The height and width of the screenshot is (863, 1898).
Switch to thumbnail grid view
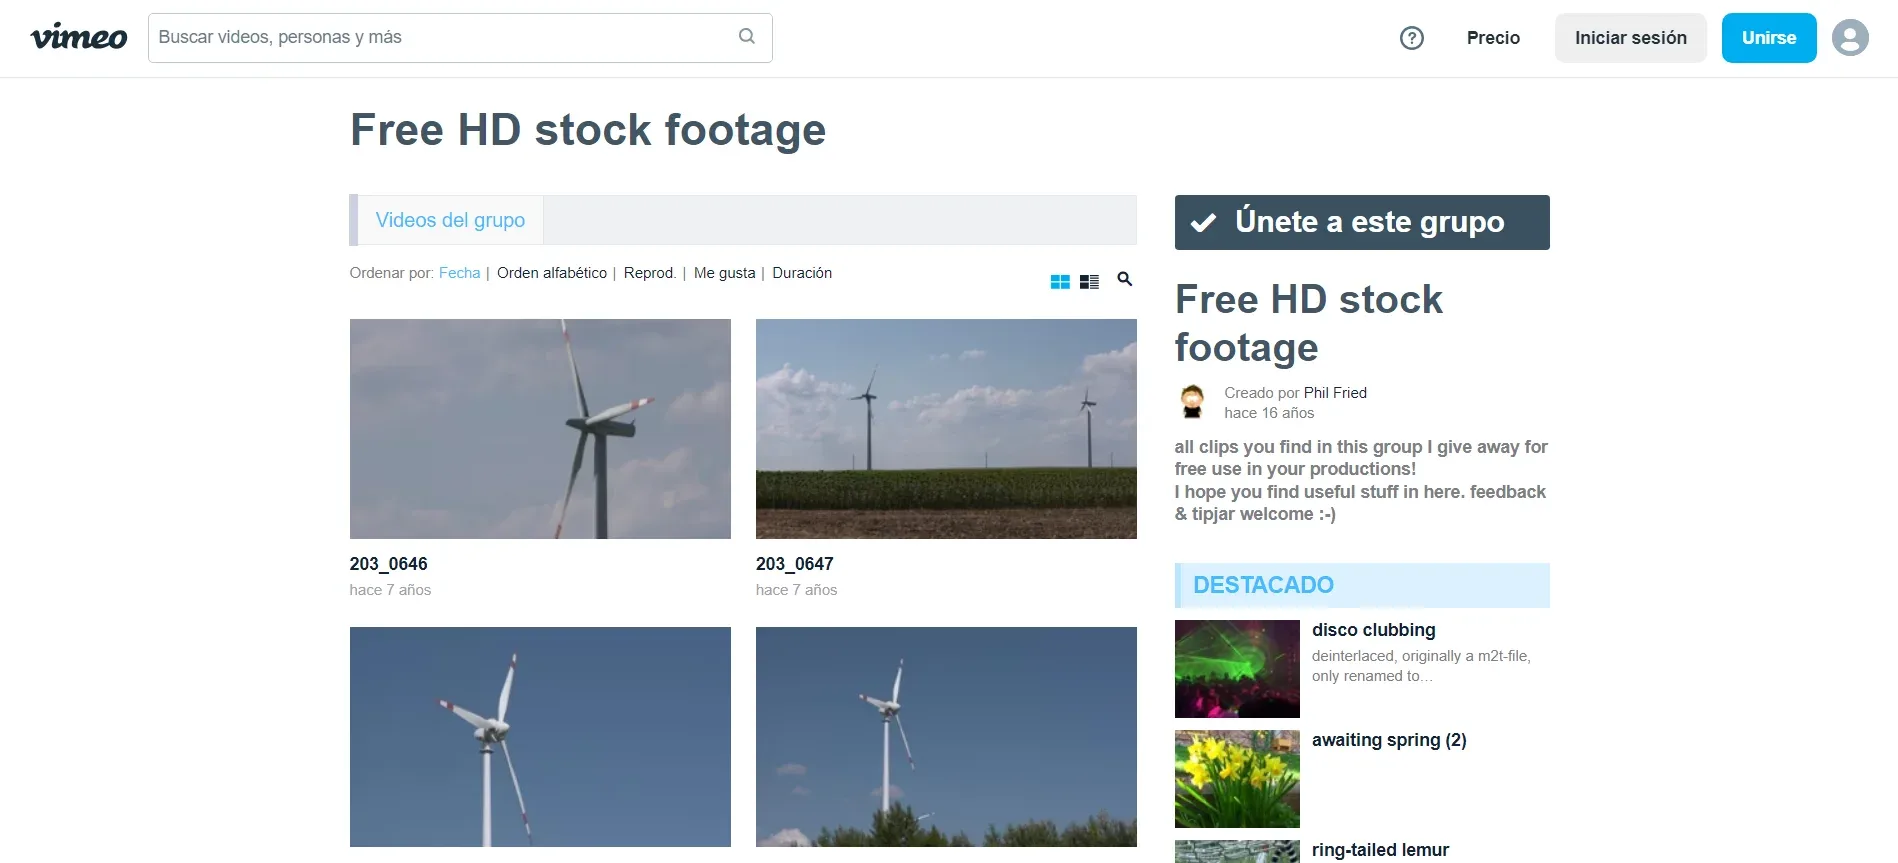pos(1060,282)
